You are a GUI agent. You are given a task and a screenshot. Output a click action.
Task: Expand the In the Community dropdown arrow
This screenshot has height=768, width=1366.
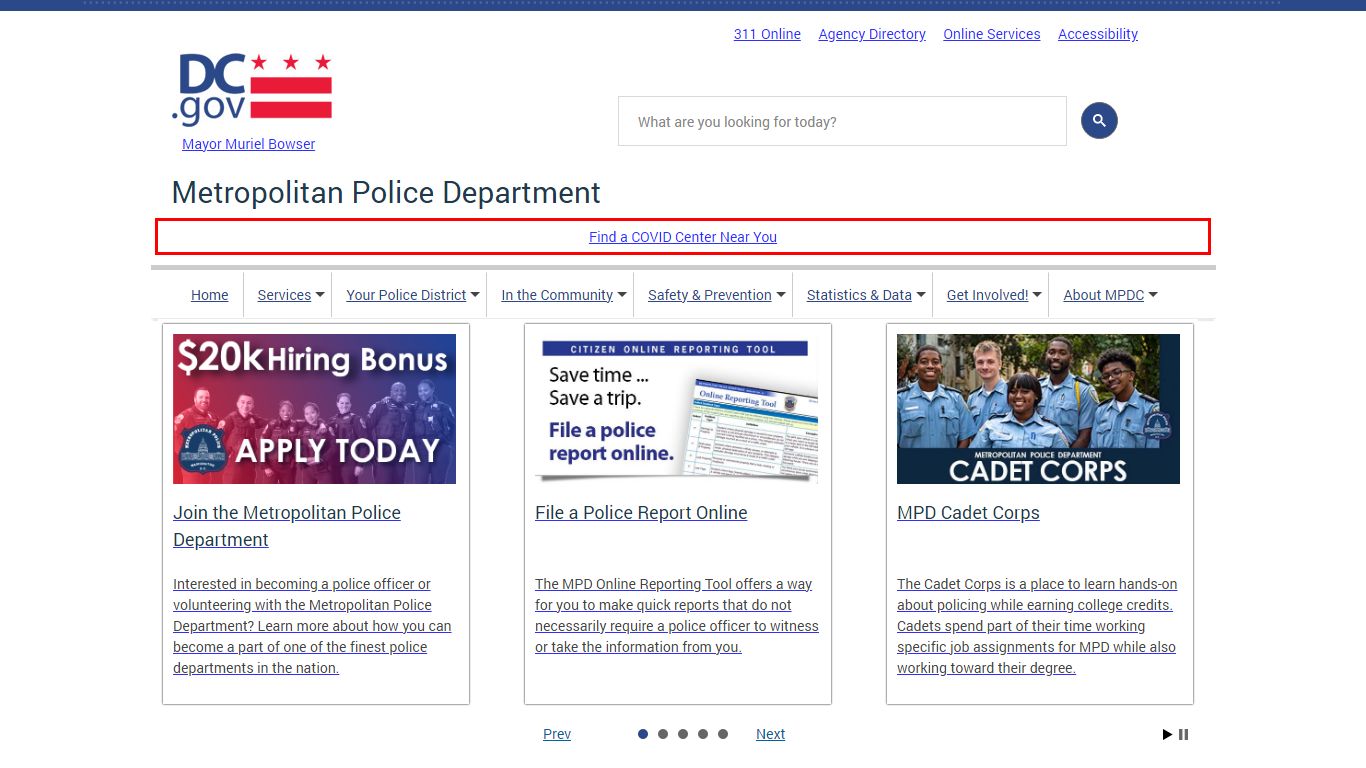pos(622,295)
